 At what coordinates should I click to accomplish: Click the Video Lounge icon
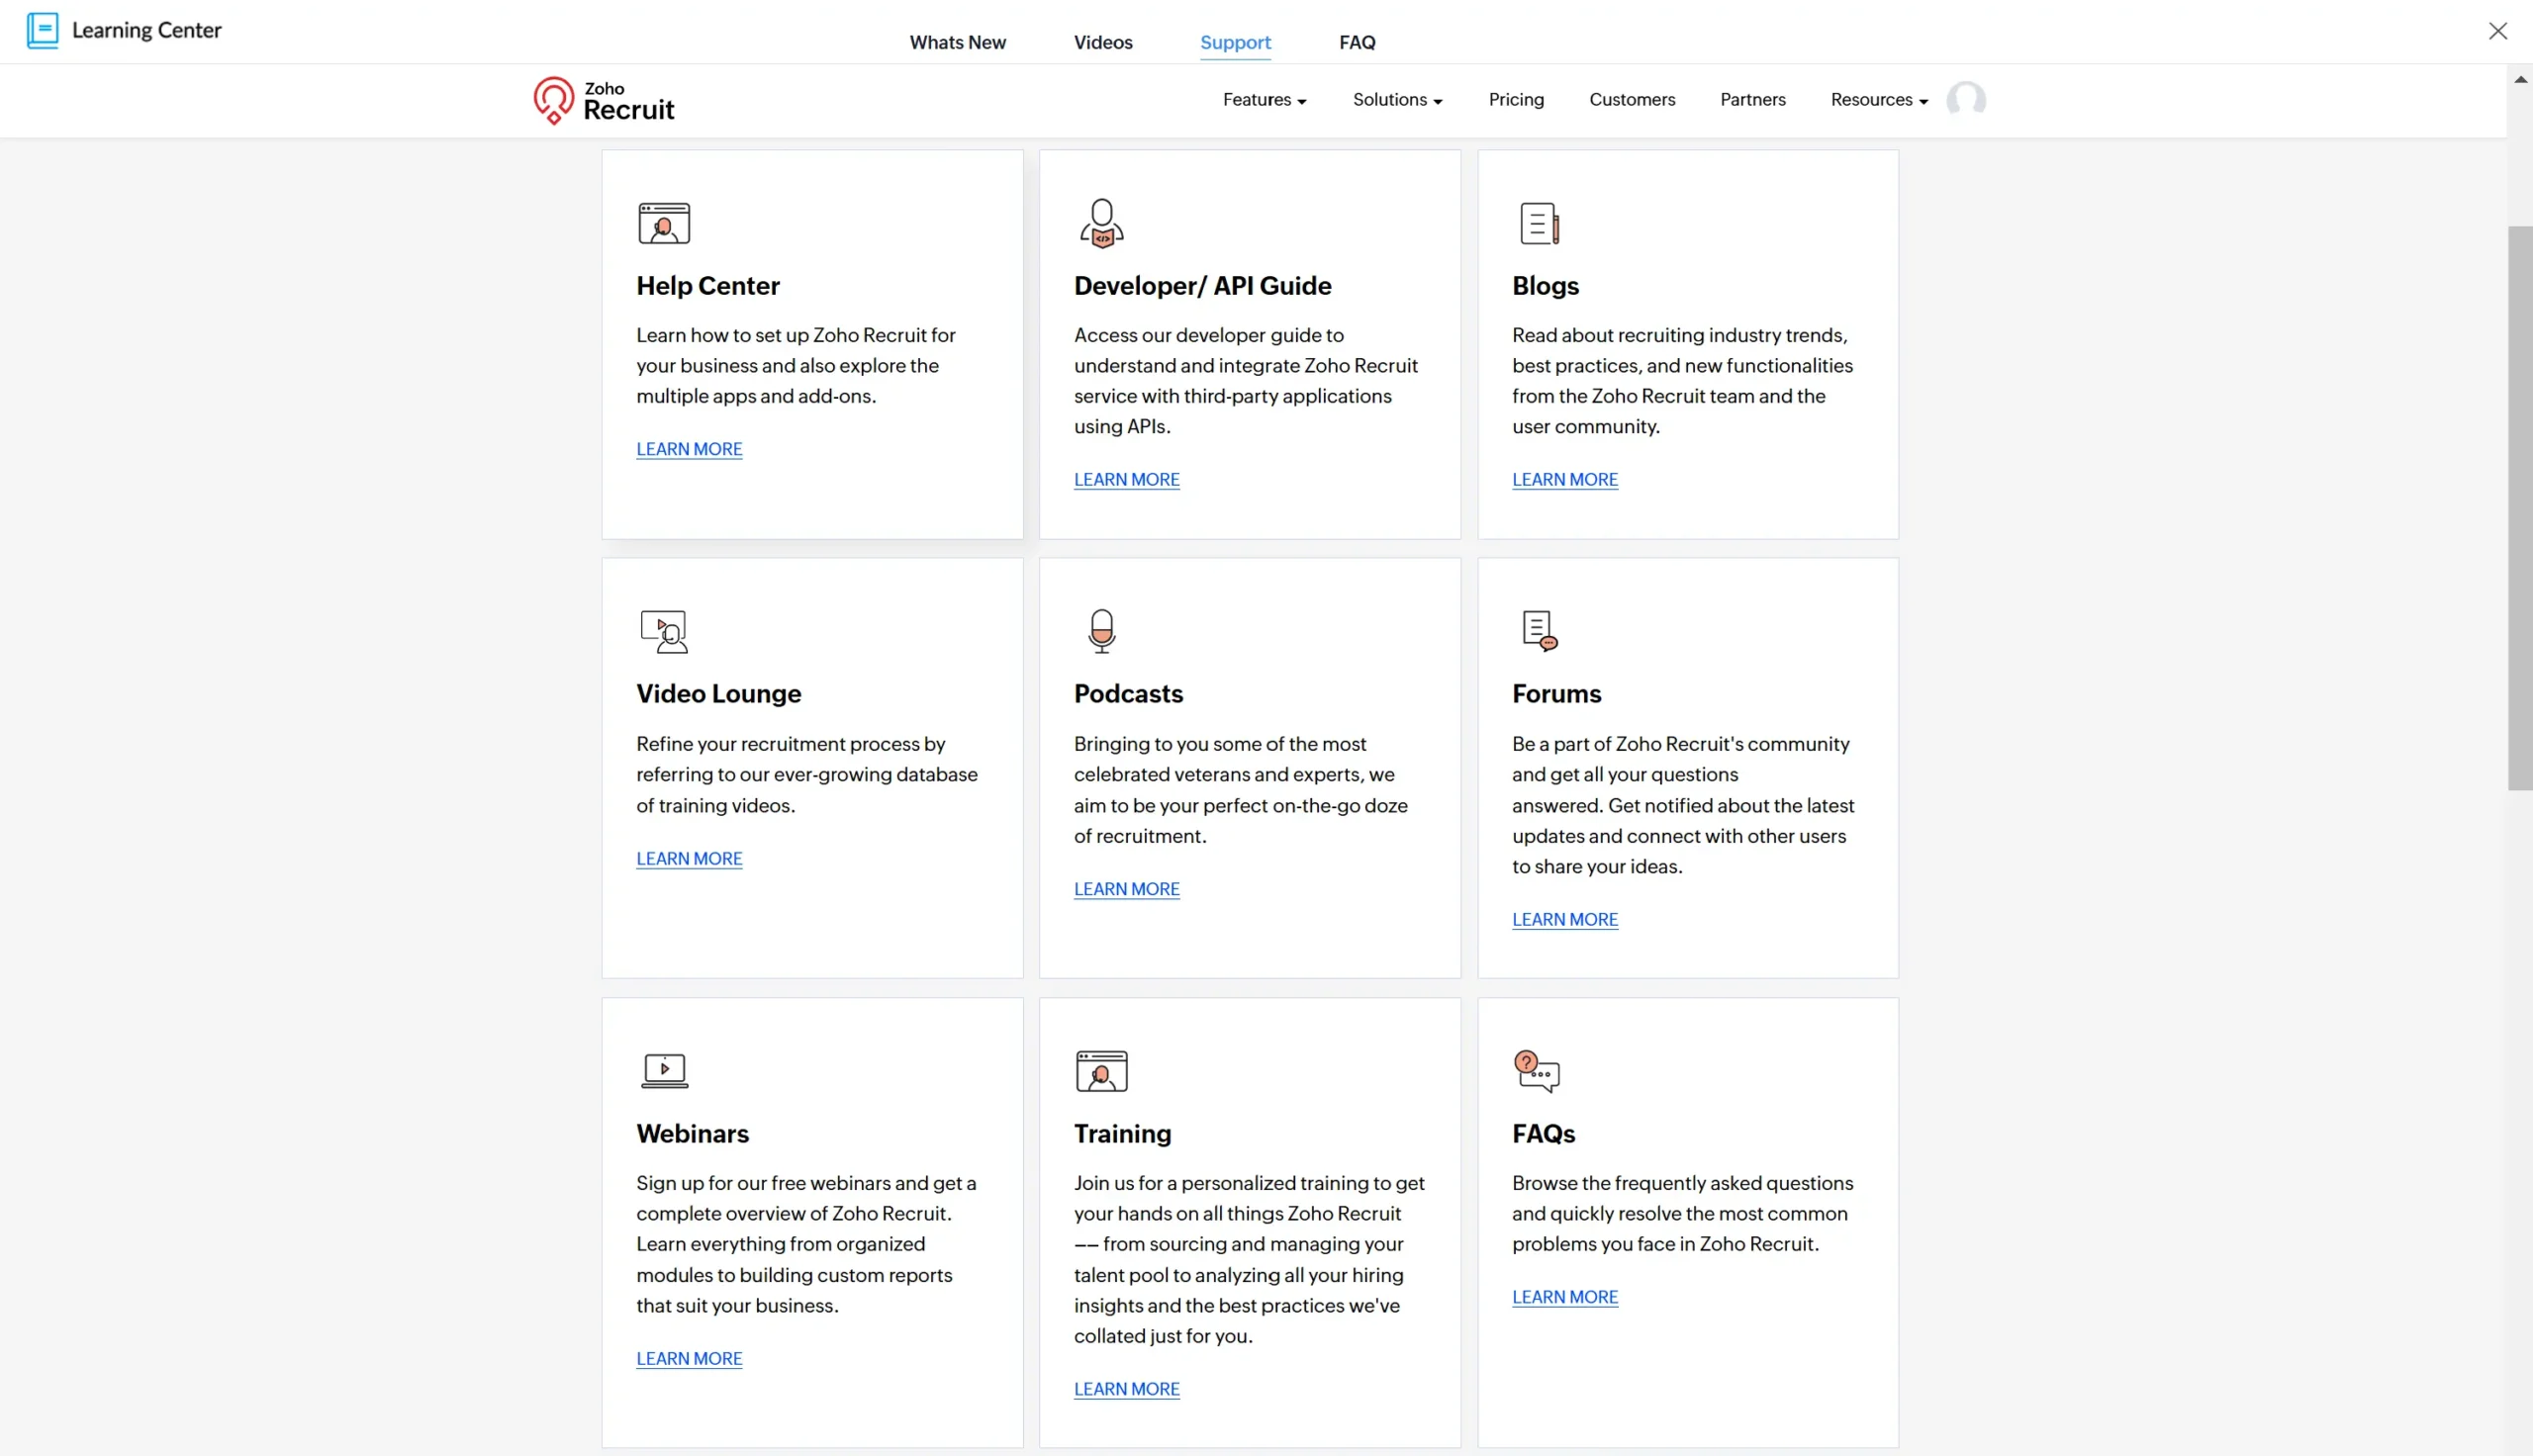[663, 630]
